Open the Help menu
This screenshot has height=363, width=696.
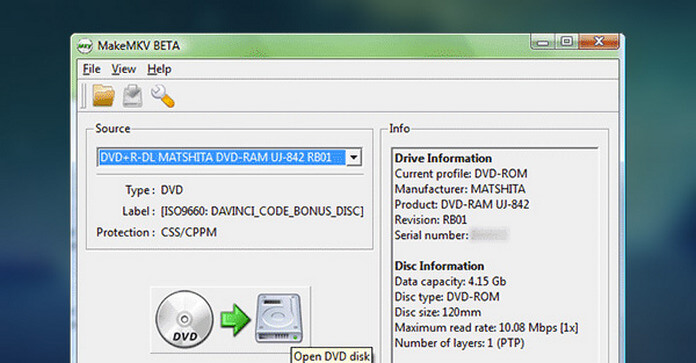[159, 69]
